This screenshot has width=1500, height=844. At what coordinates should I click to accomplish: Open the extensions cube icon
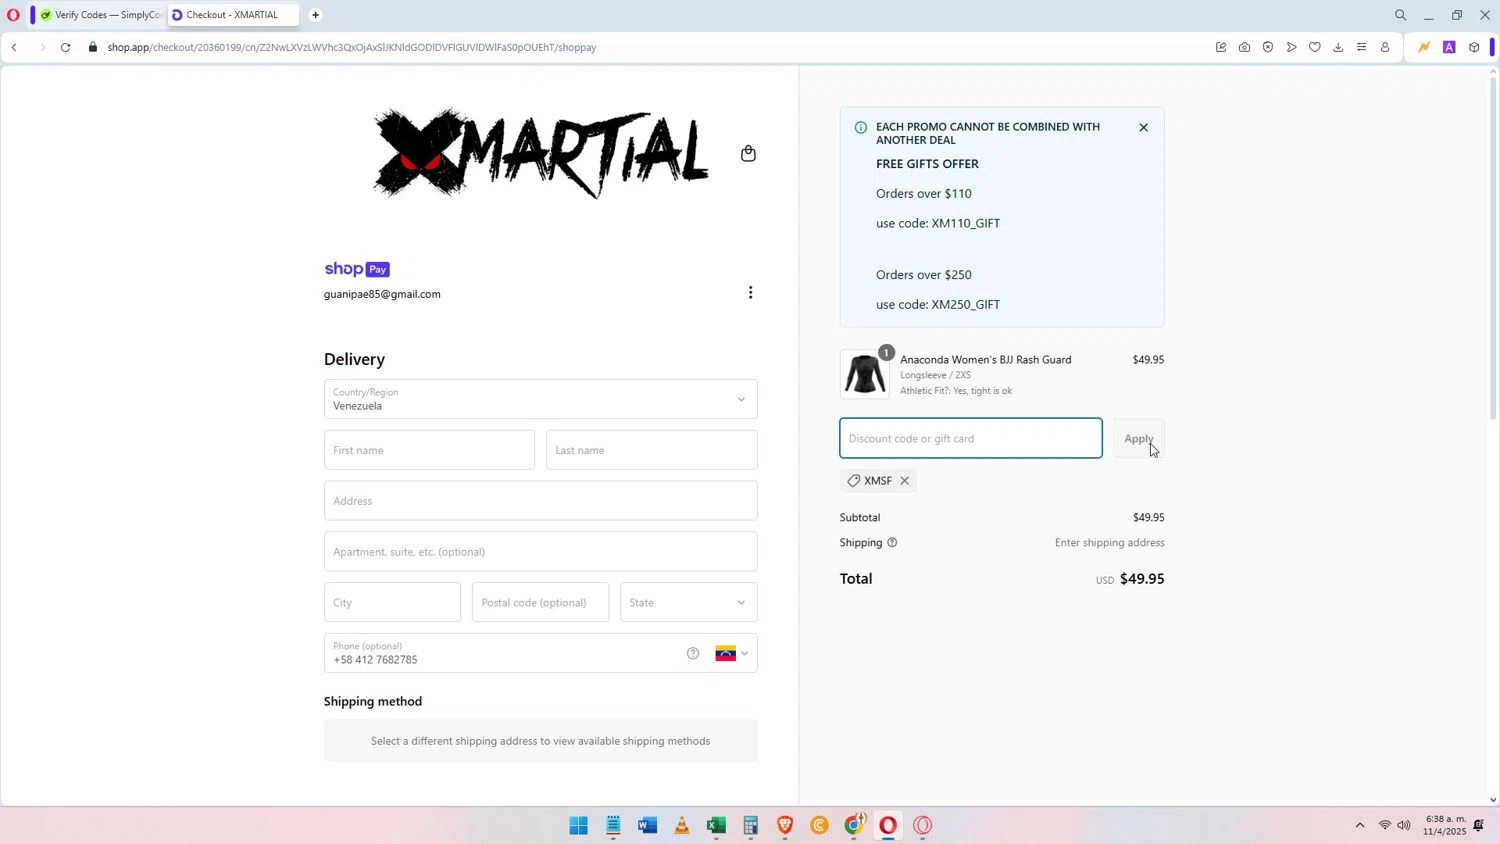(1474, 47)
